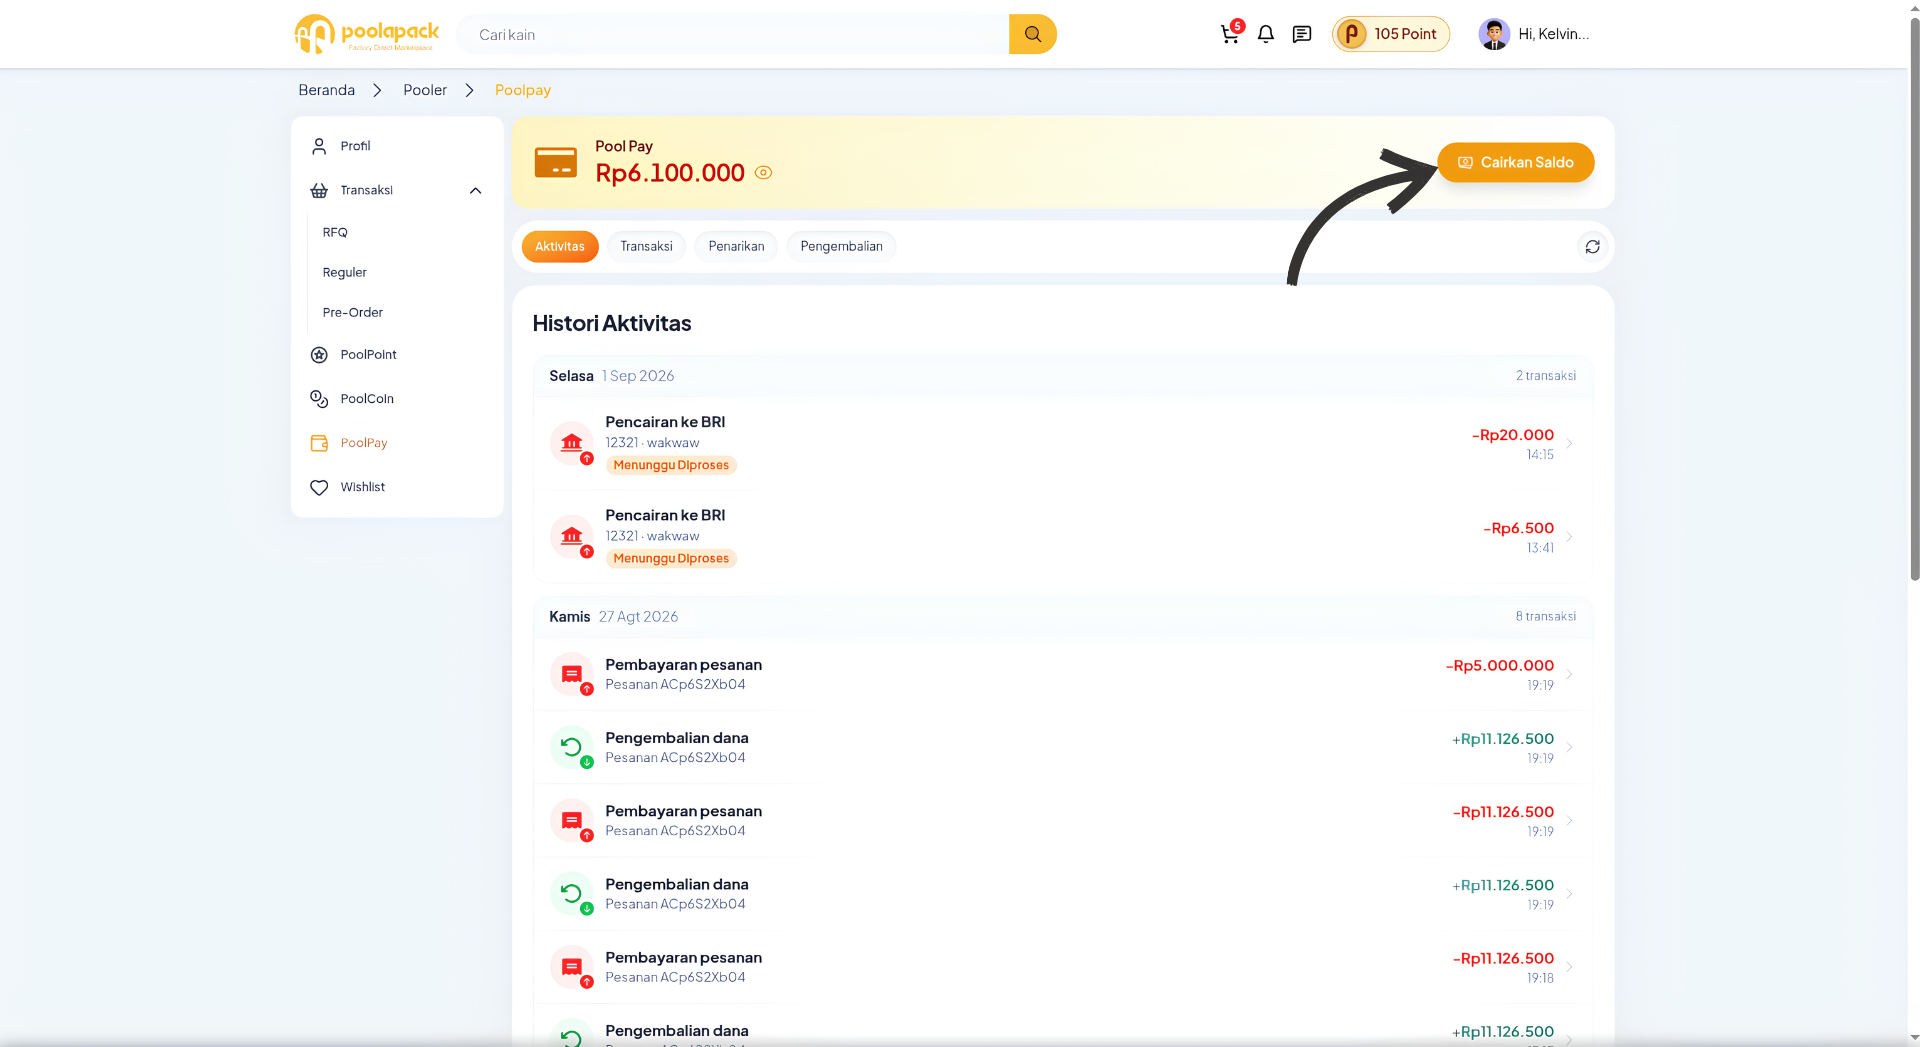Click breadcrumb chevron after Pooler
1920x1047 pixels.
tap(469, 90)
